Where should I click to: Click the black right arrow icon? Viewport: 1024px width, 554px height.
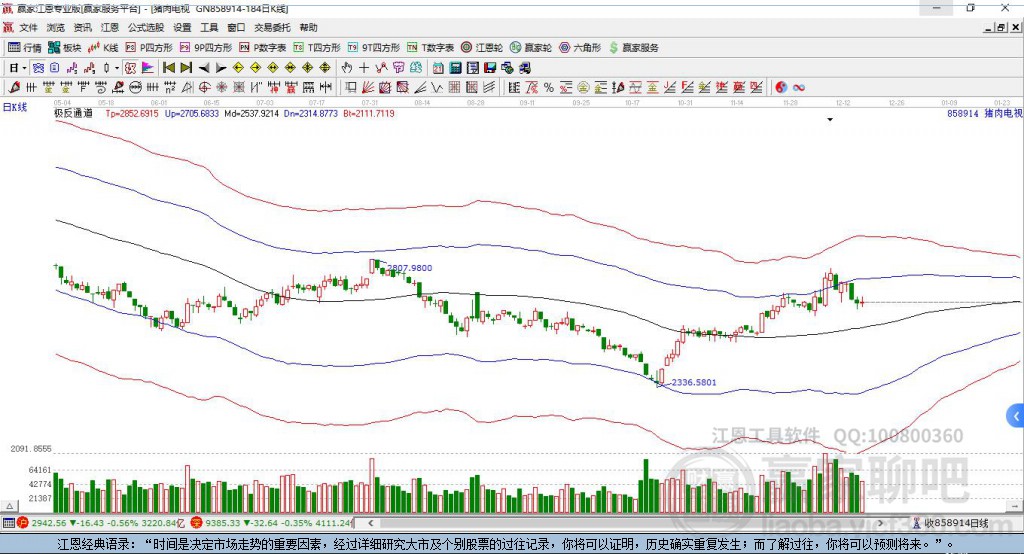tap(221, 68)
